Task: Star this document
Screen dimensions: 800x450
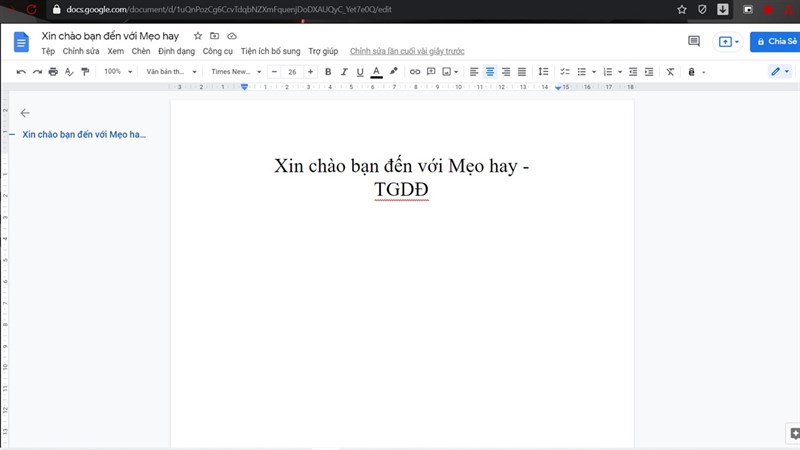Action: pos(198,36)
